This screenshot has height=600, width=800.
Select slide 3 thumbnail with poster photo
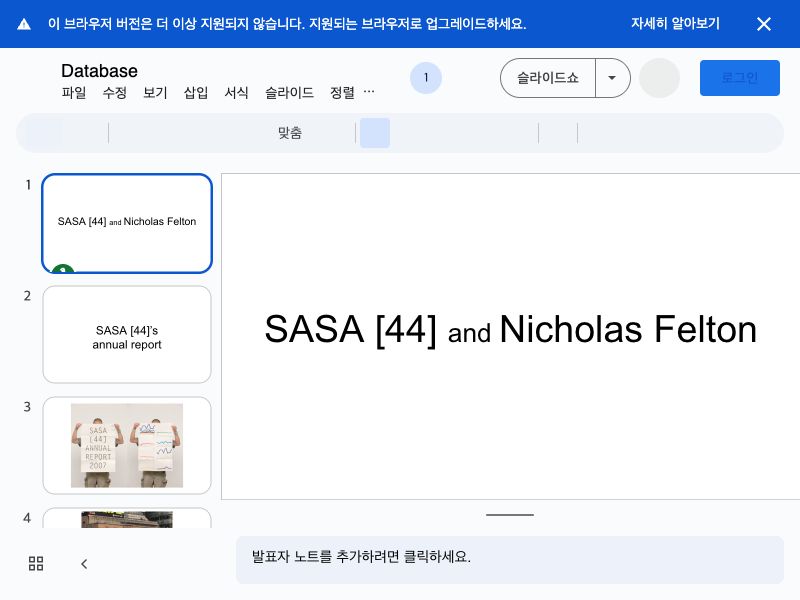(x=127, y=445)
